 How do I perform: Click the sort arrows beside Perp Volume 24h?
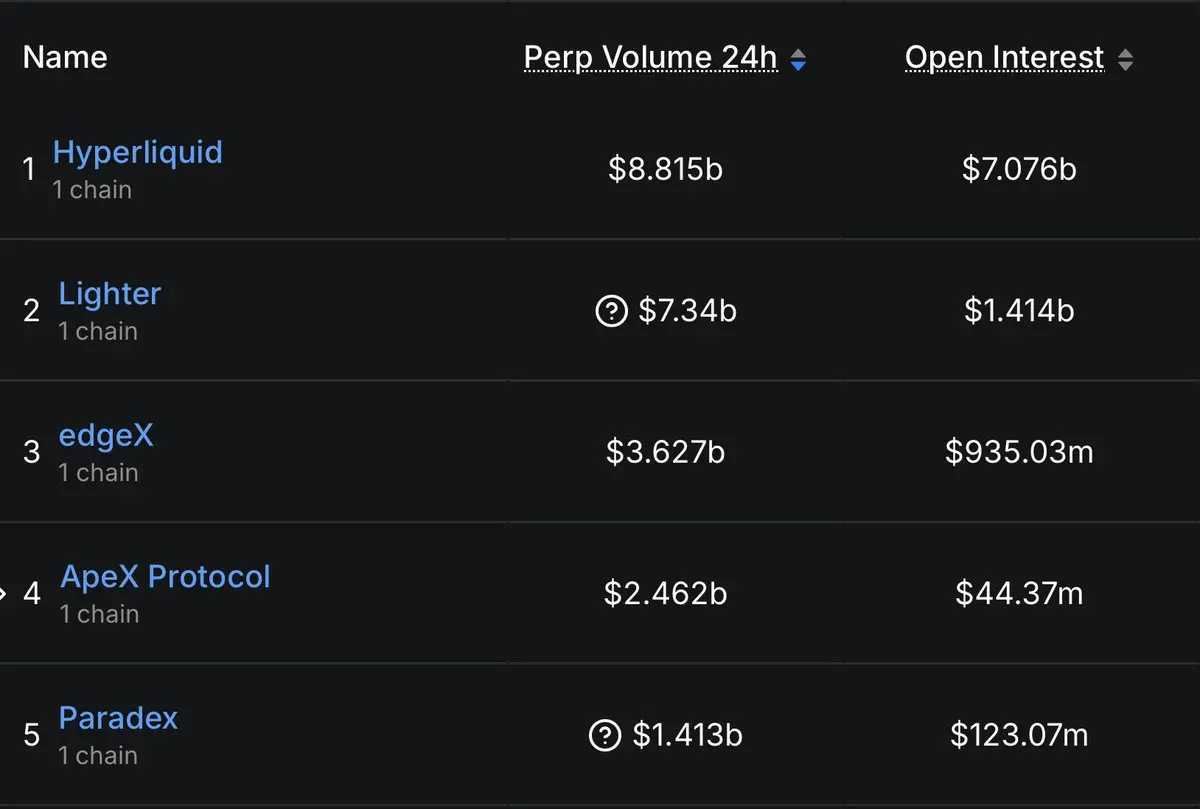(798, 61)
